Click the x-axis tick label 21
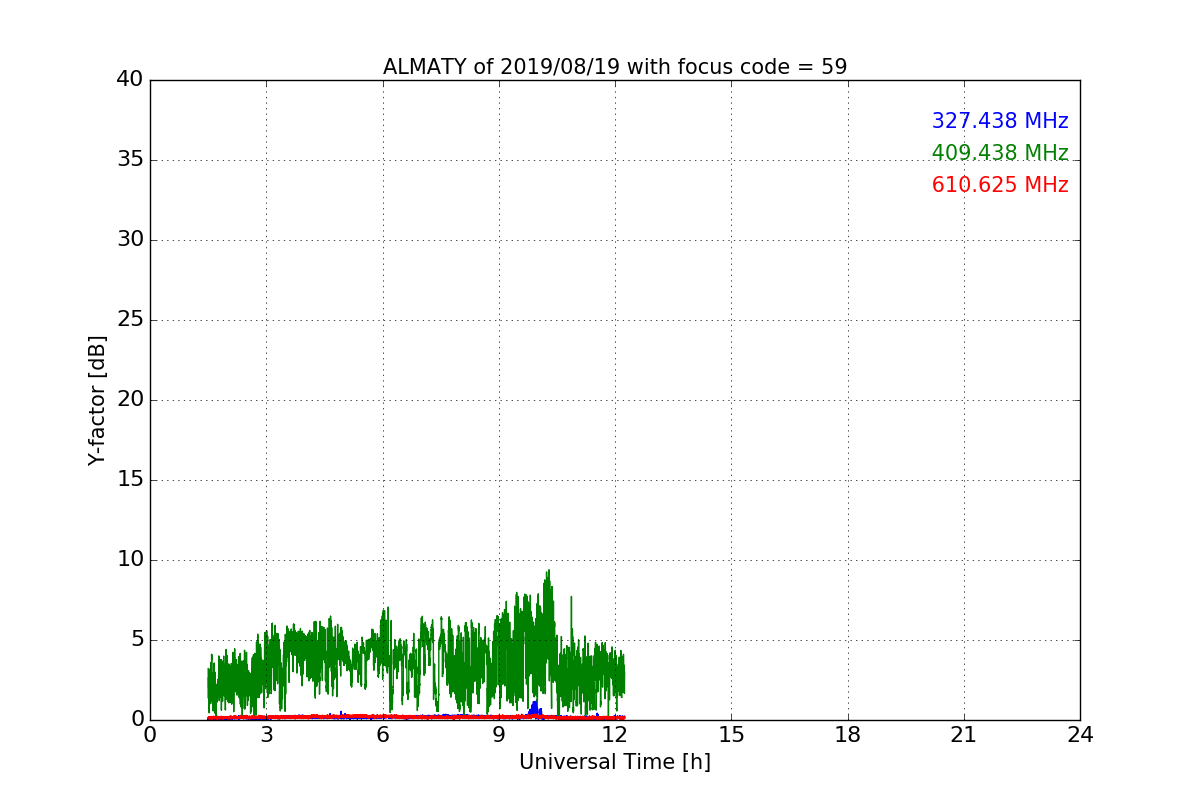The height and width of the screenshot is (800, 1200). point(964,735)
